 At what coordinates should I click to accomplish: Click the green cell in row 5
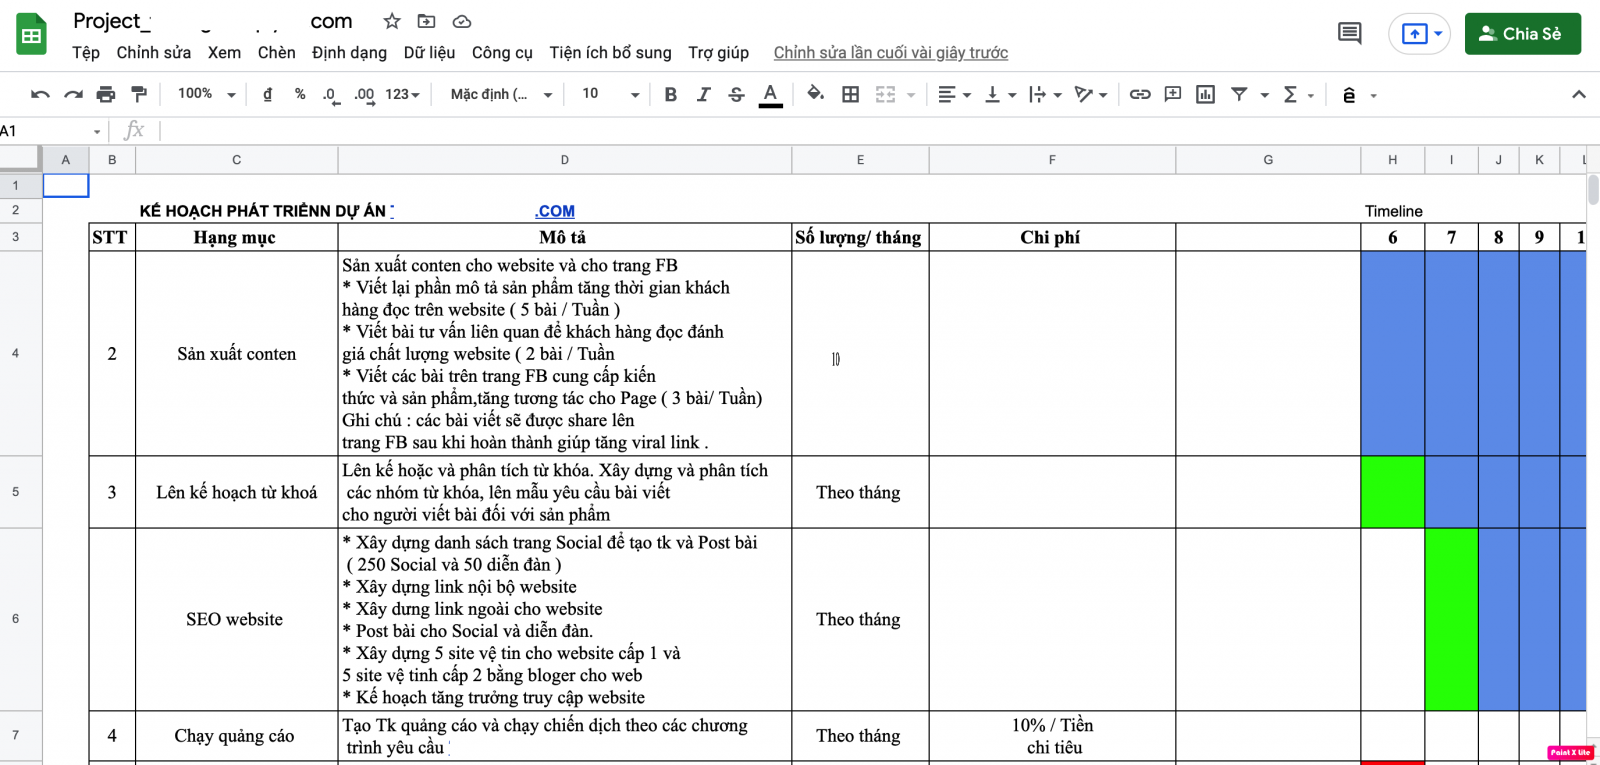(x=1392, y=492)
